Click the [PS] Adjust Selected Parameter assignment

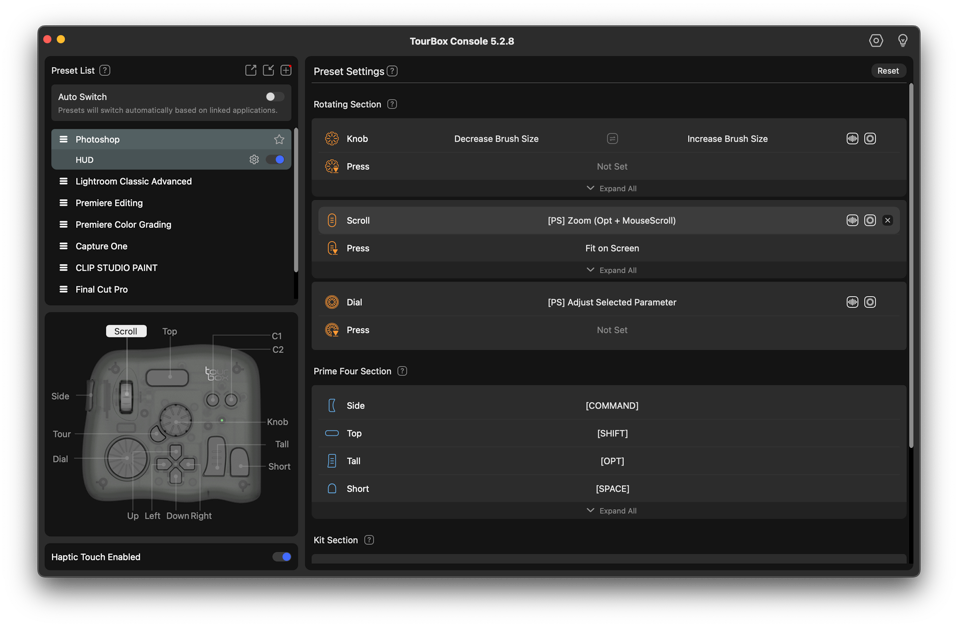612,302
